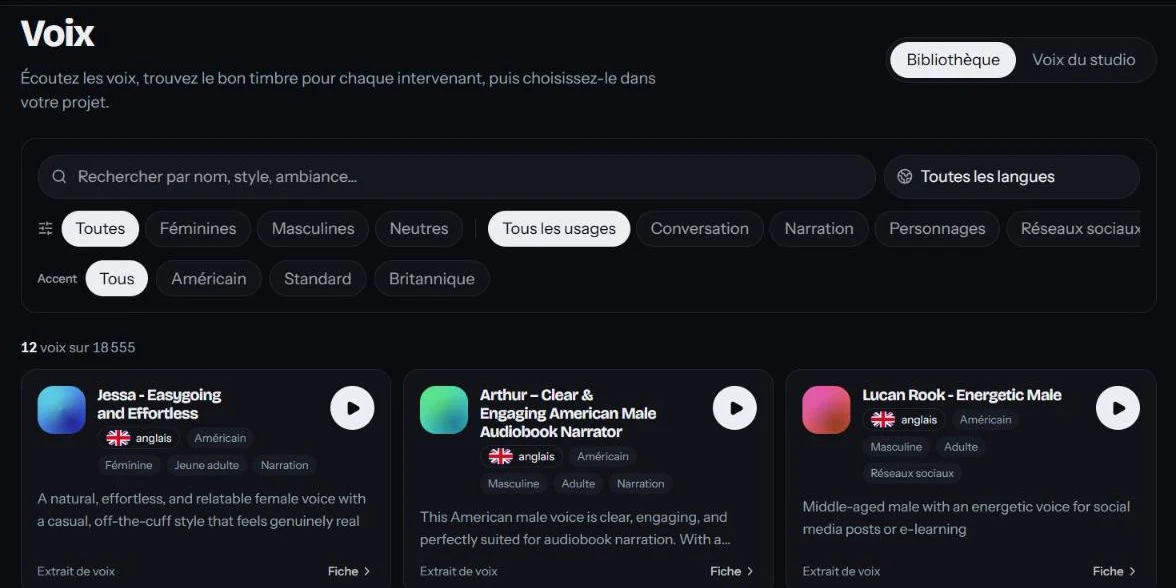Click the filter sliders icon
Image resolution: width=1176 pixels, height=588 pixels.
pyautogui.click(x=46, y=229)
